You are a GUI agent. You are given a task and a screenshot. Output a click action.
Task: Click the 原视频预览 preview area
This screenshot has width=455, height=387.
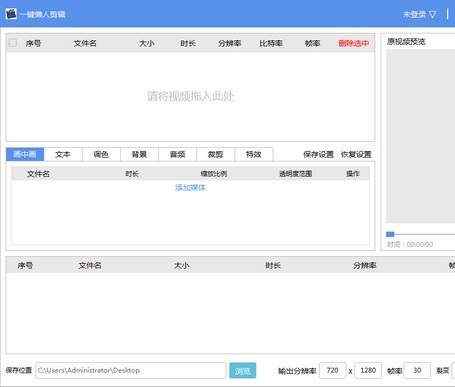(x=421, y=136)
